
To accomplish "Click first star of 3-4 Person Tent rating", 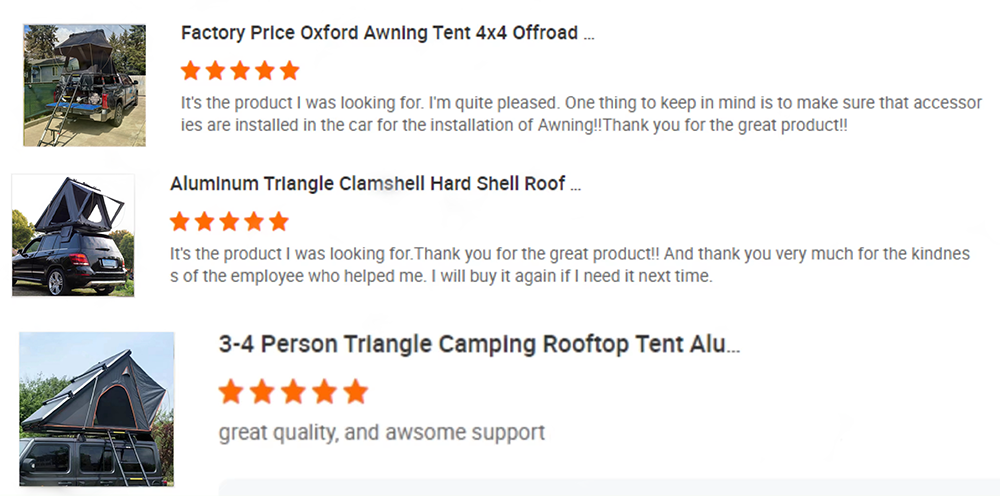I will point(231,391).
